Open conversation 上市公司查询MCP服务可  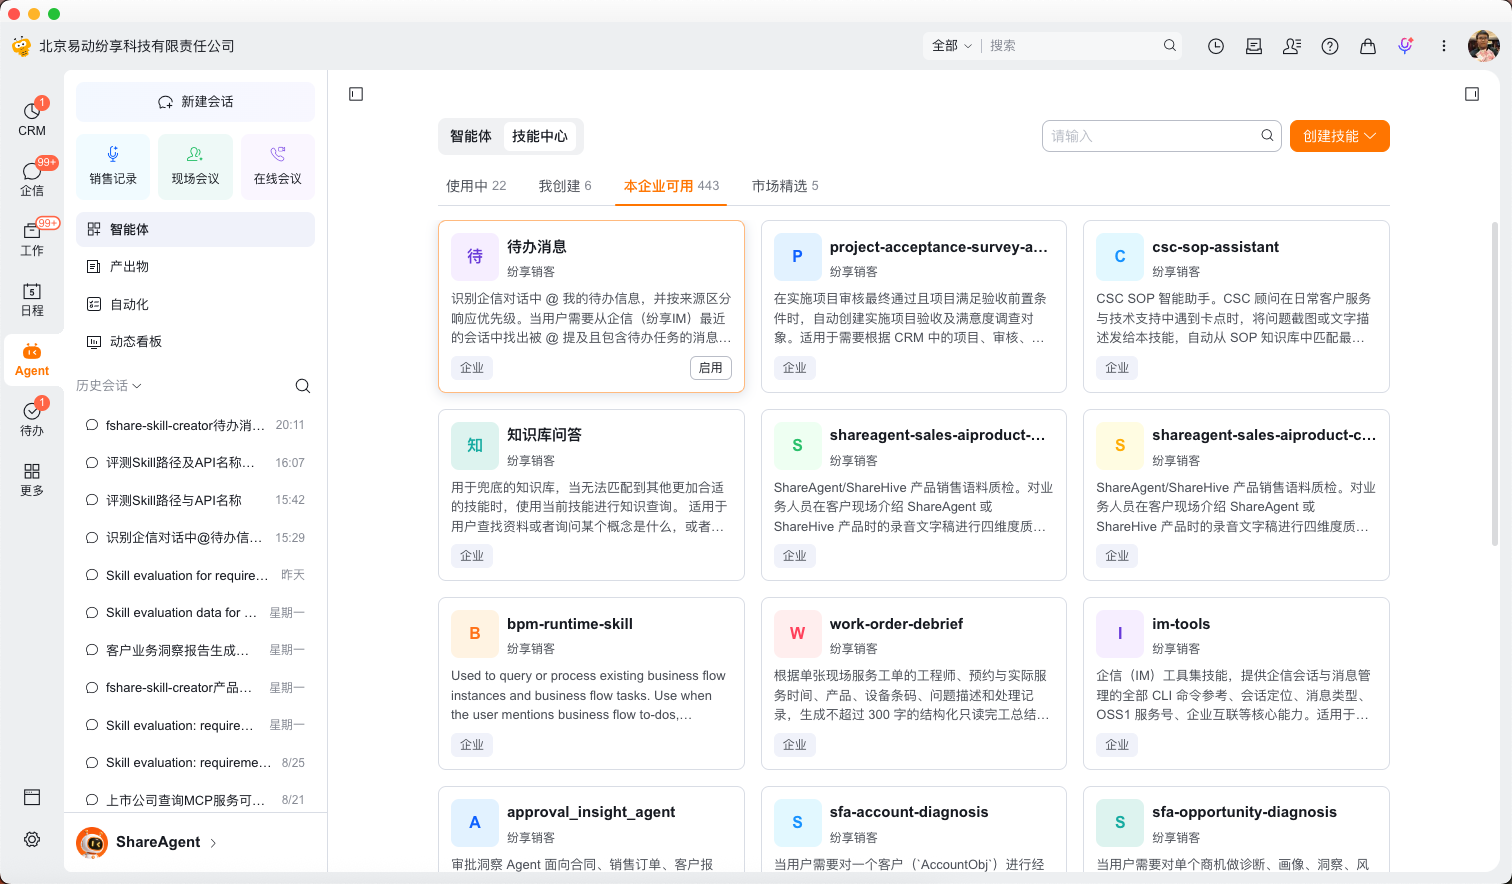pos(195,800)
